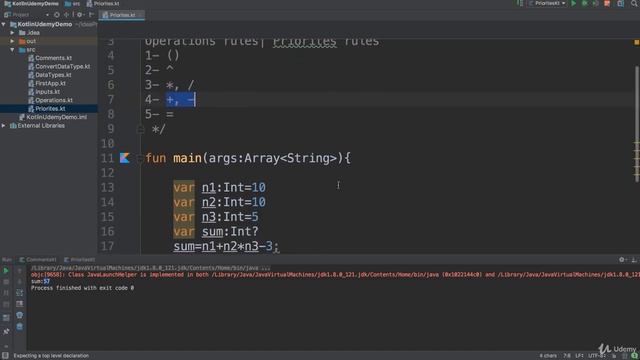Viewport: 640px width, 360px height.
Task: Collapse the src folder
Action: click(13, 50)
